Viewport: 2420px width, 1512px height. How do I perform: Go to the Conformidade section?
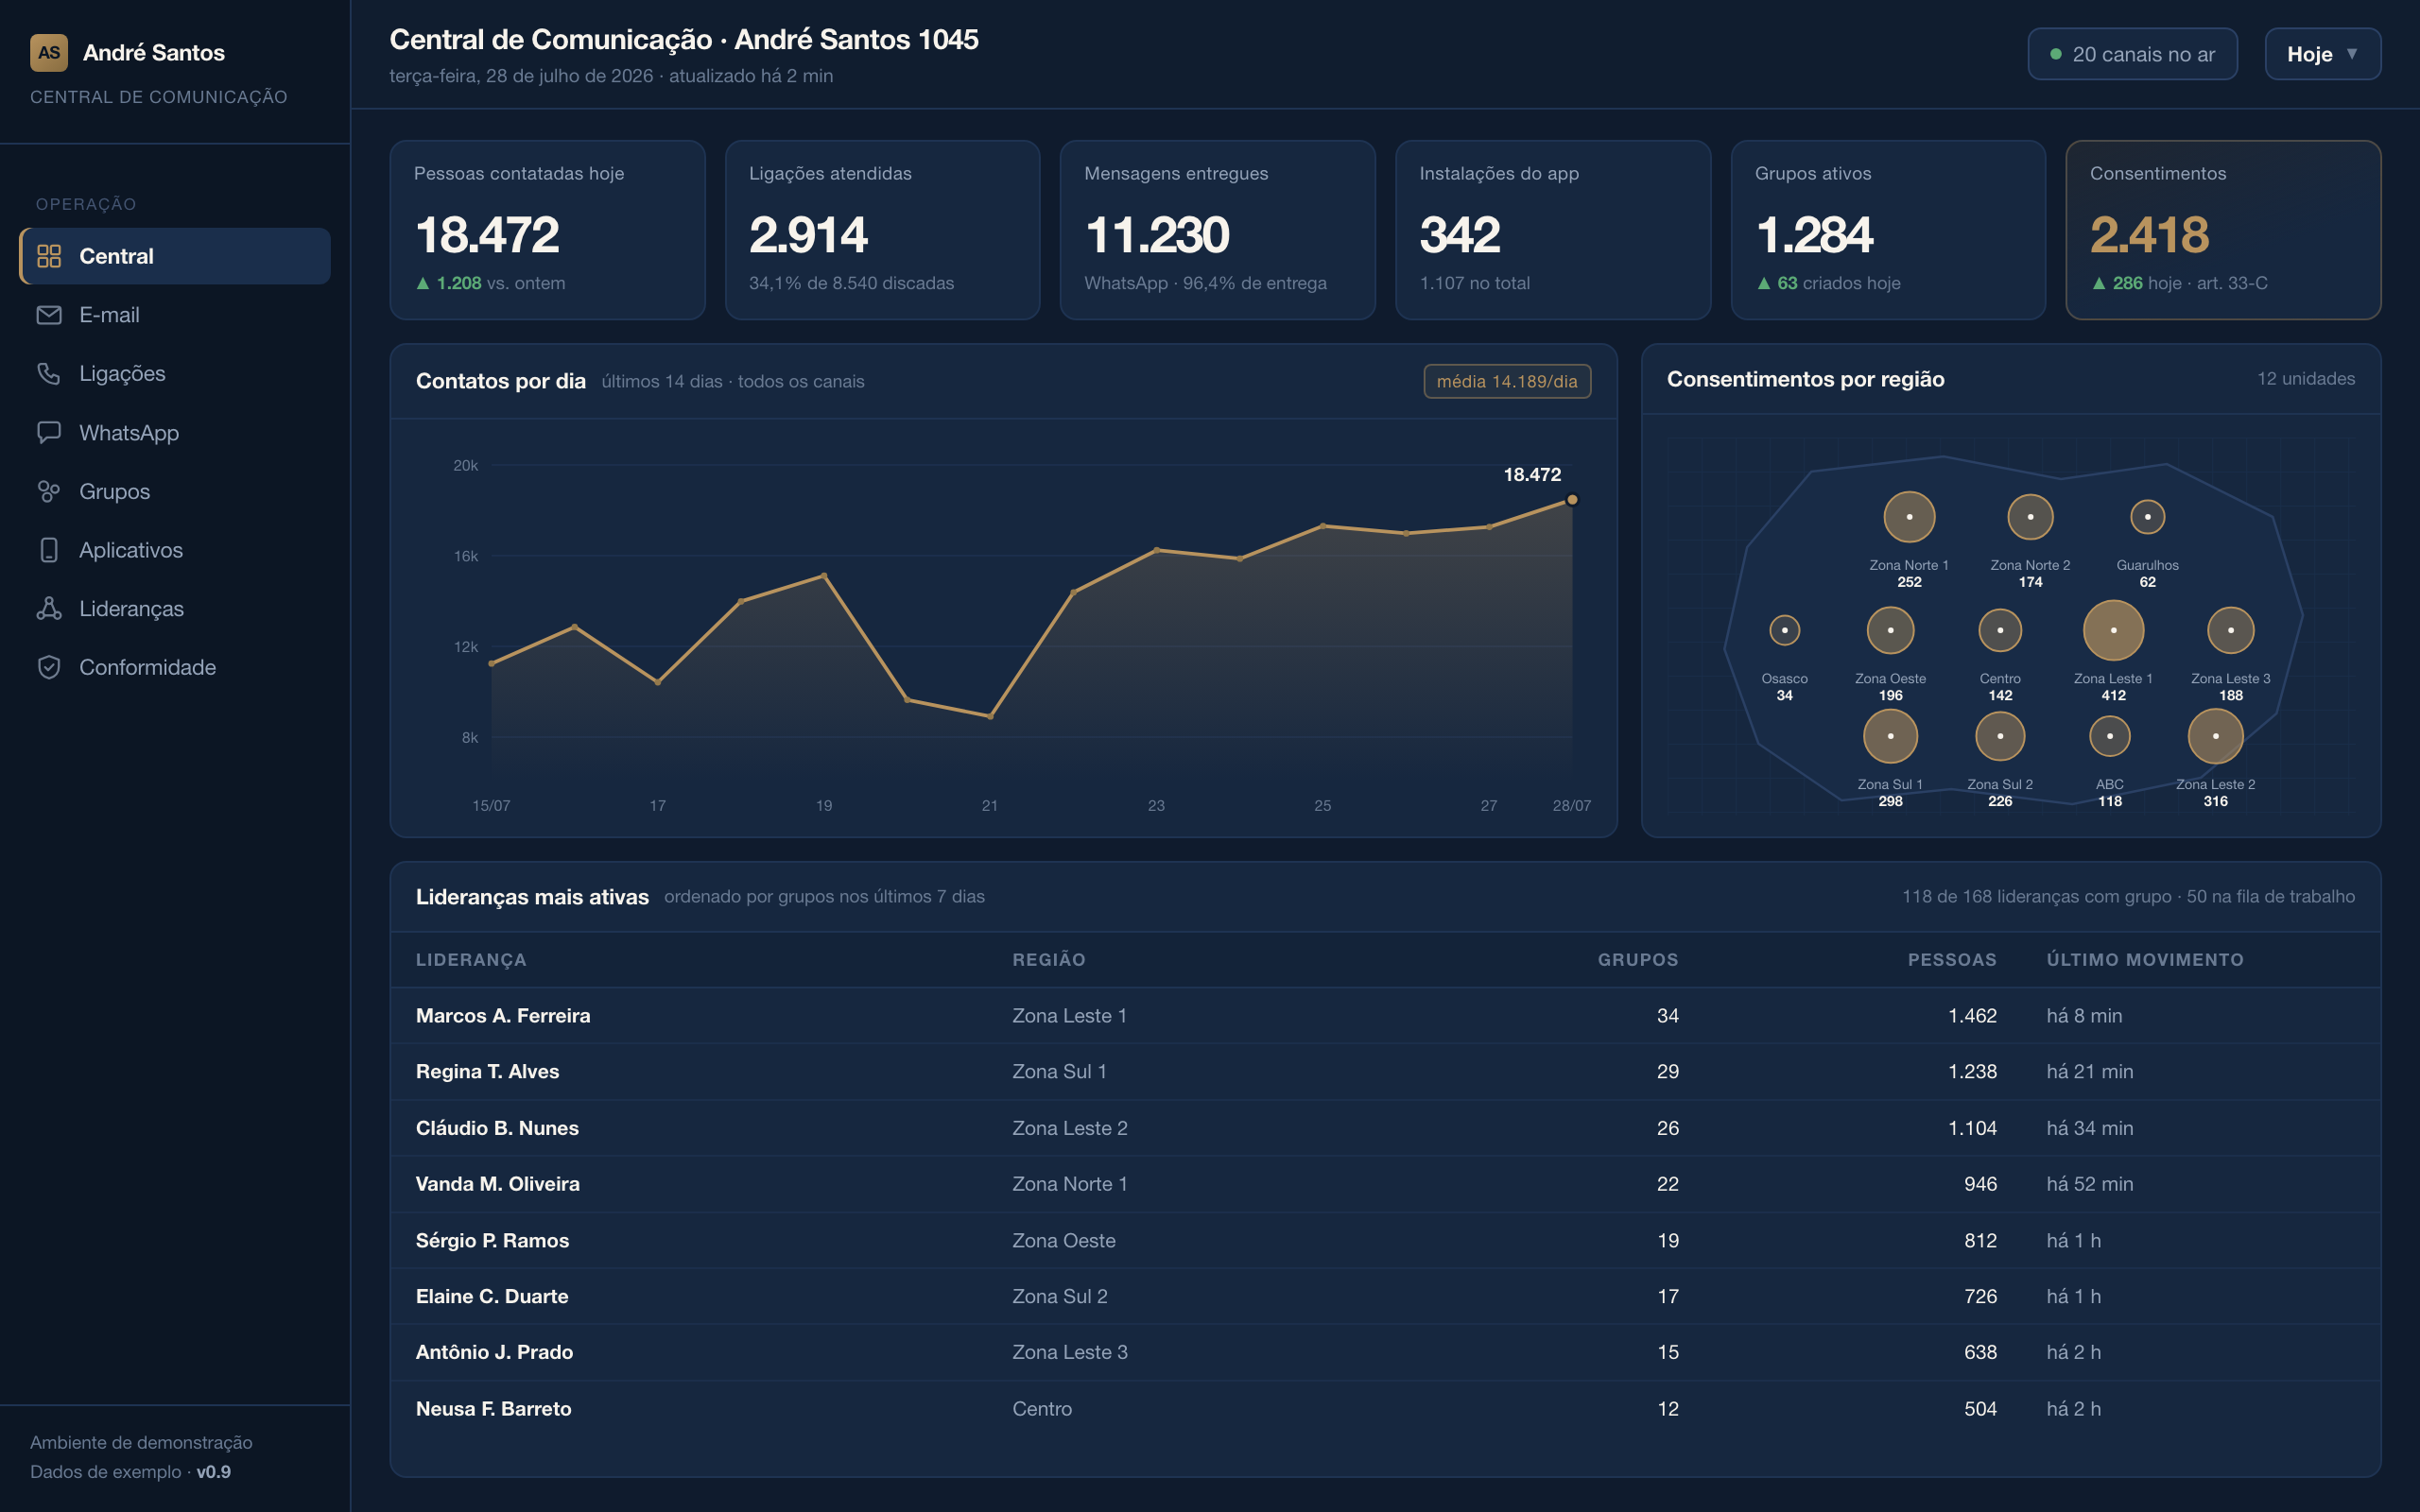tap(175, 668)
